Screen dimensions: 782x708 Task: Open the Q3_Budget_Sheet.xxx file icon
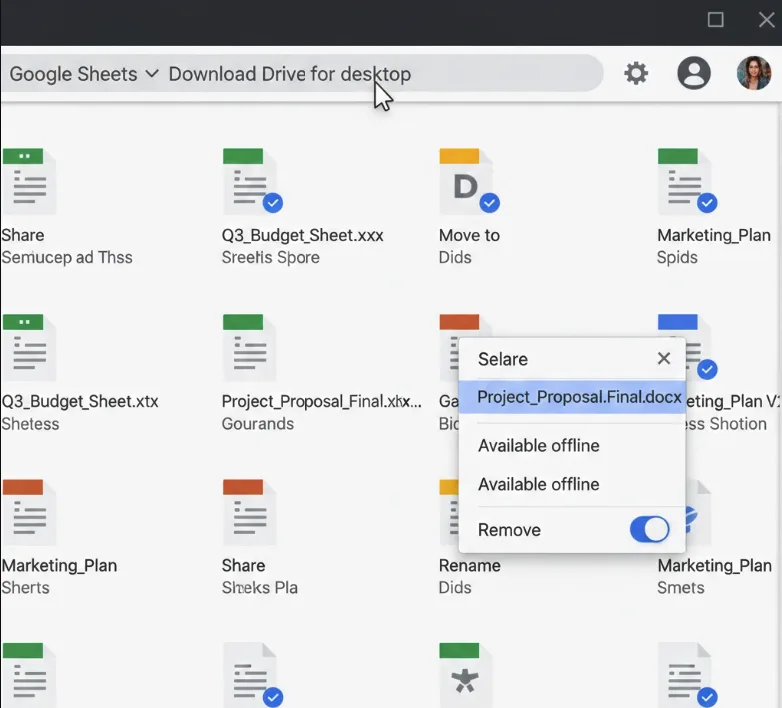pos(248,182)
